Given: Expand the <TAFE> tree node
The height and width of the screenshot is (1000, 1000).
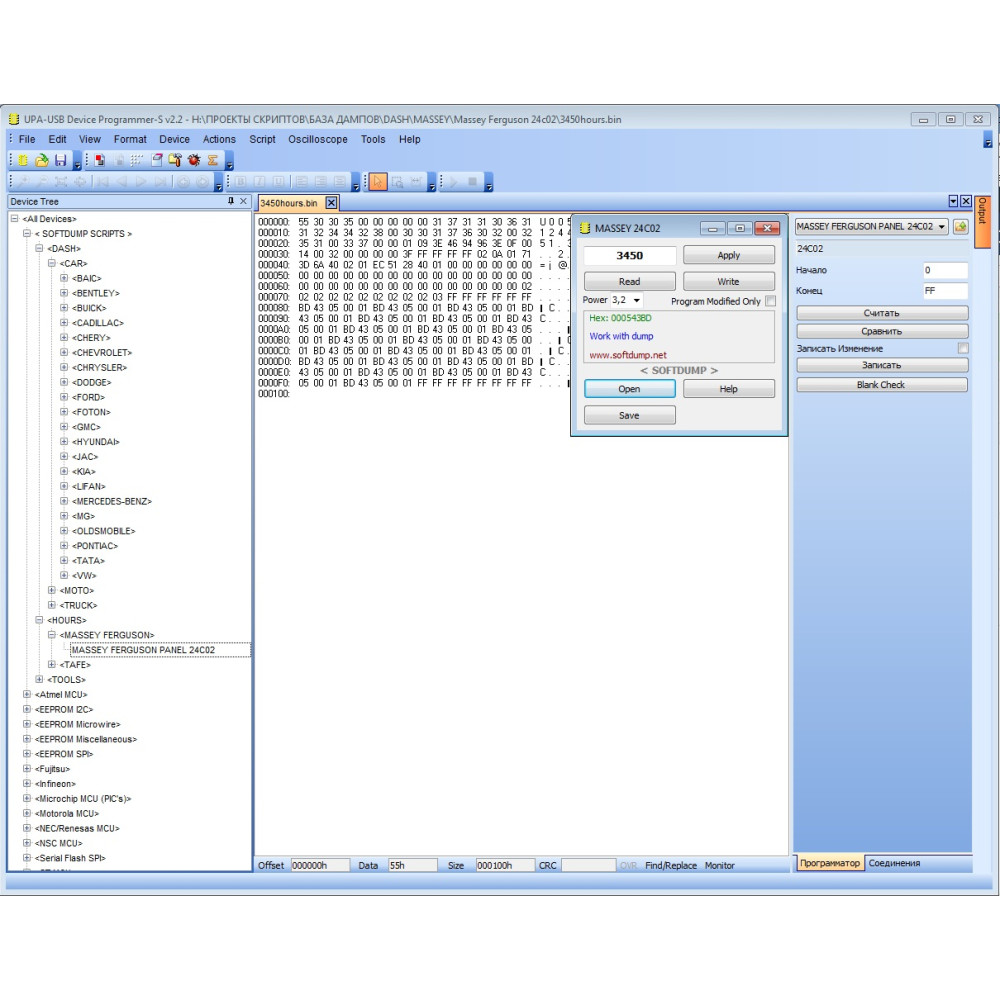Looking at the screenshot, I should [x=52, y=664].
